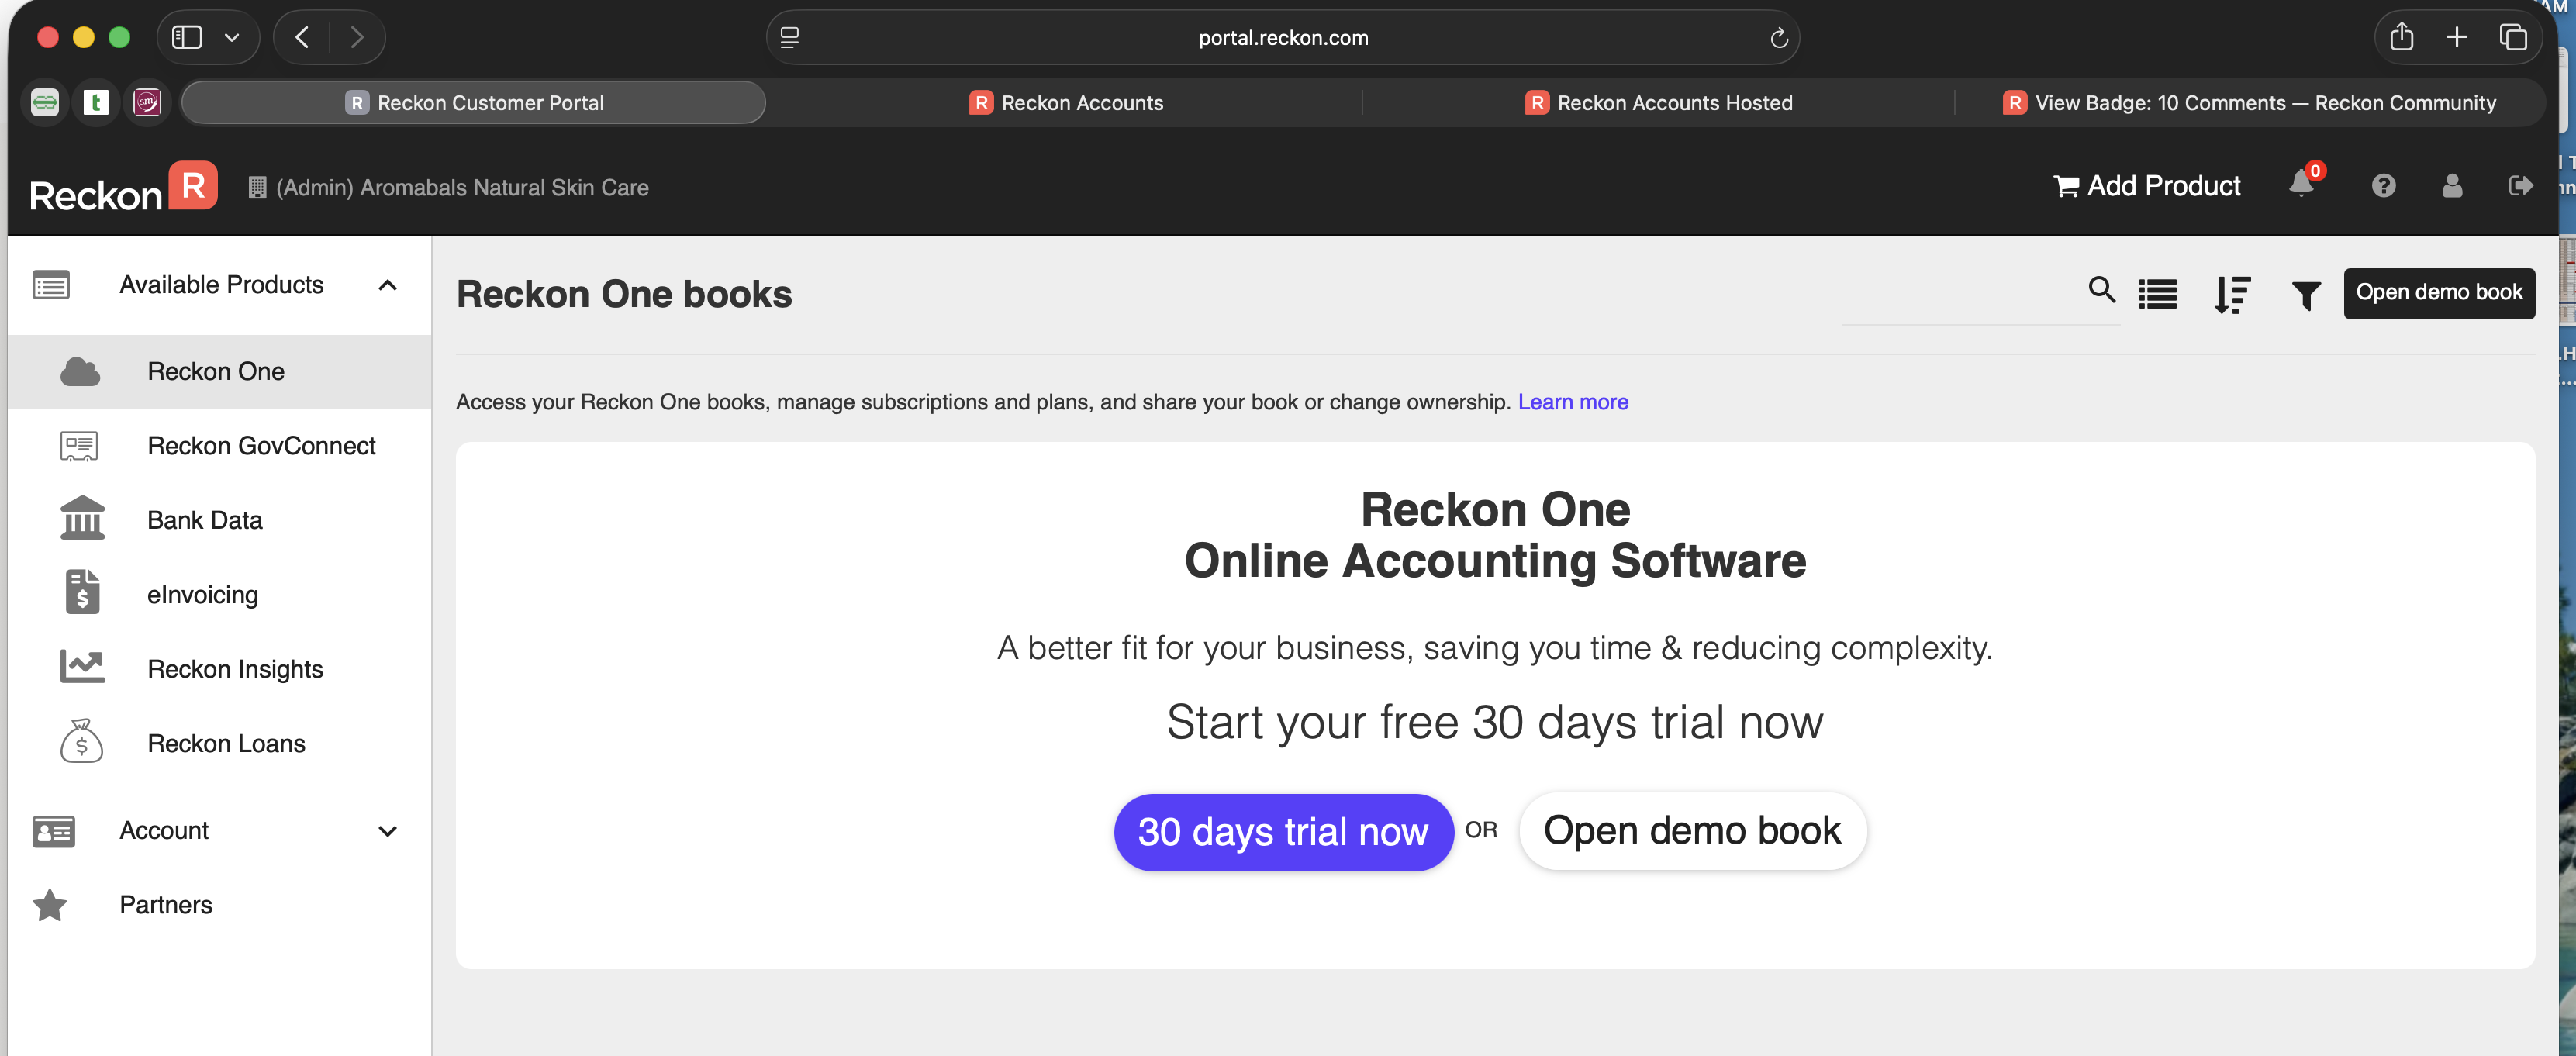
Task: Start the 30 days trial now
Action: coord(1283,832)
